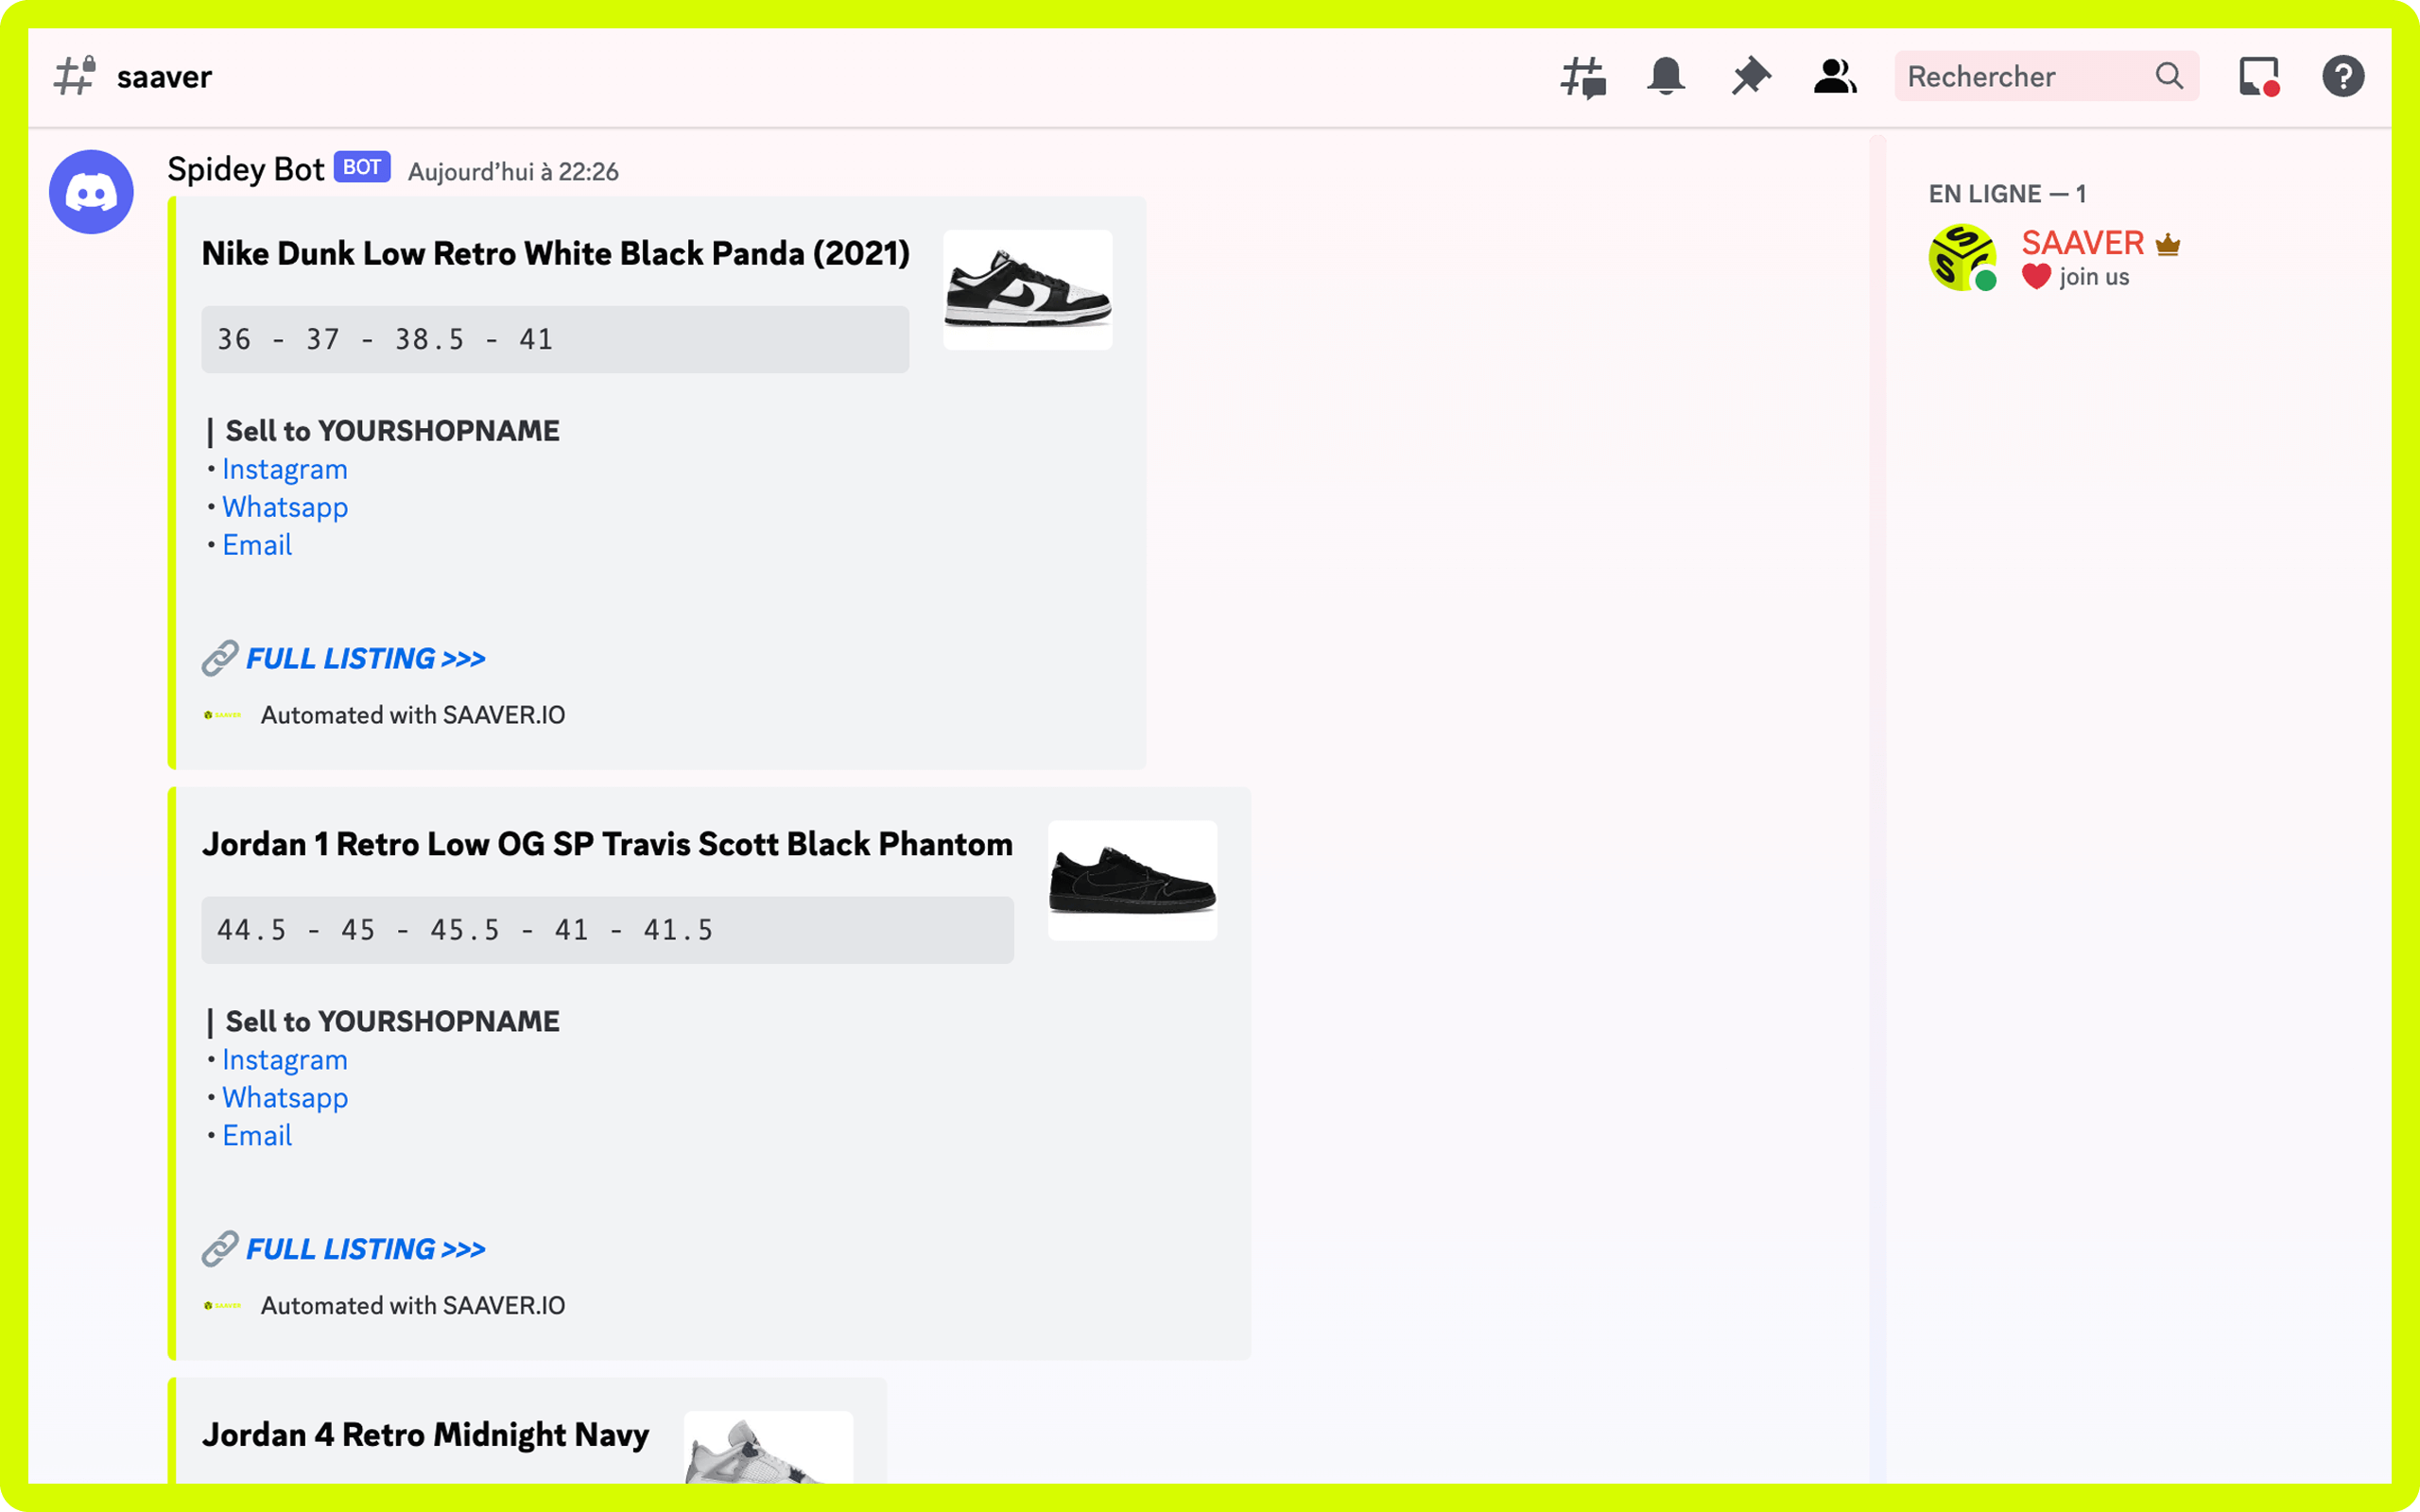
Task: Open FULL LISTING link in Jordan 1 card
Action: [x=366, y=1249]
